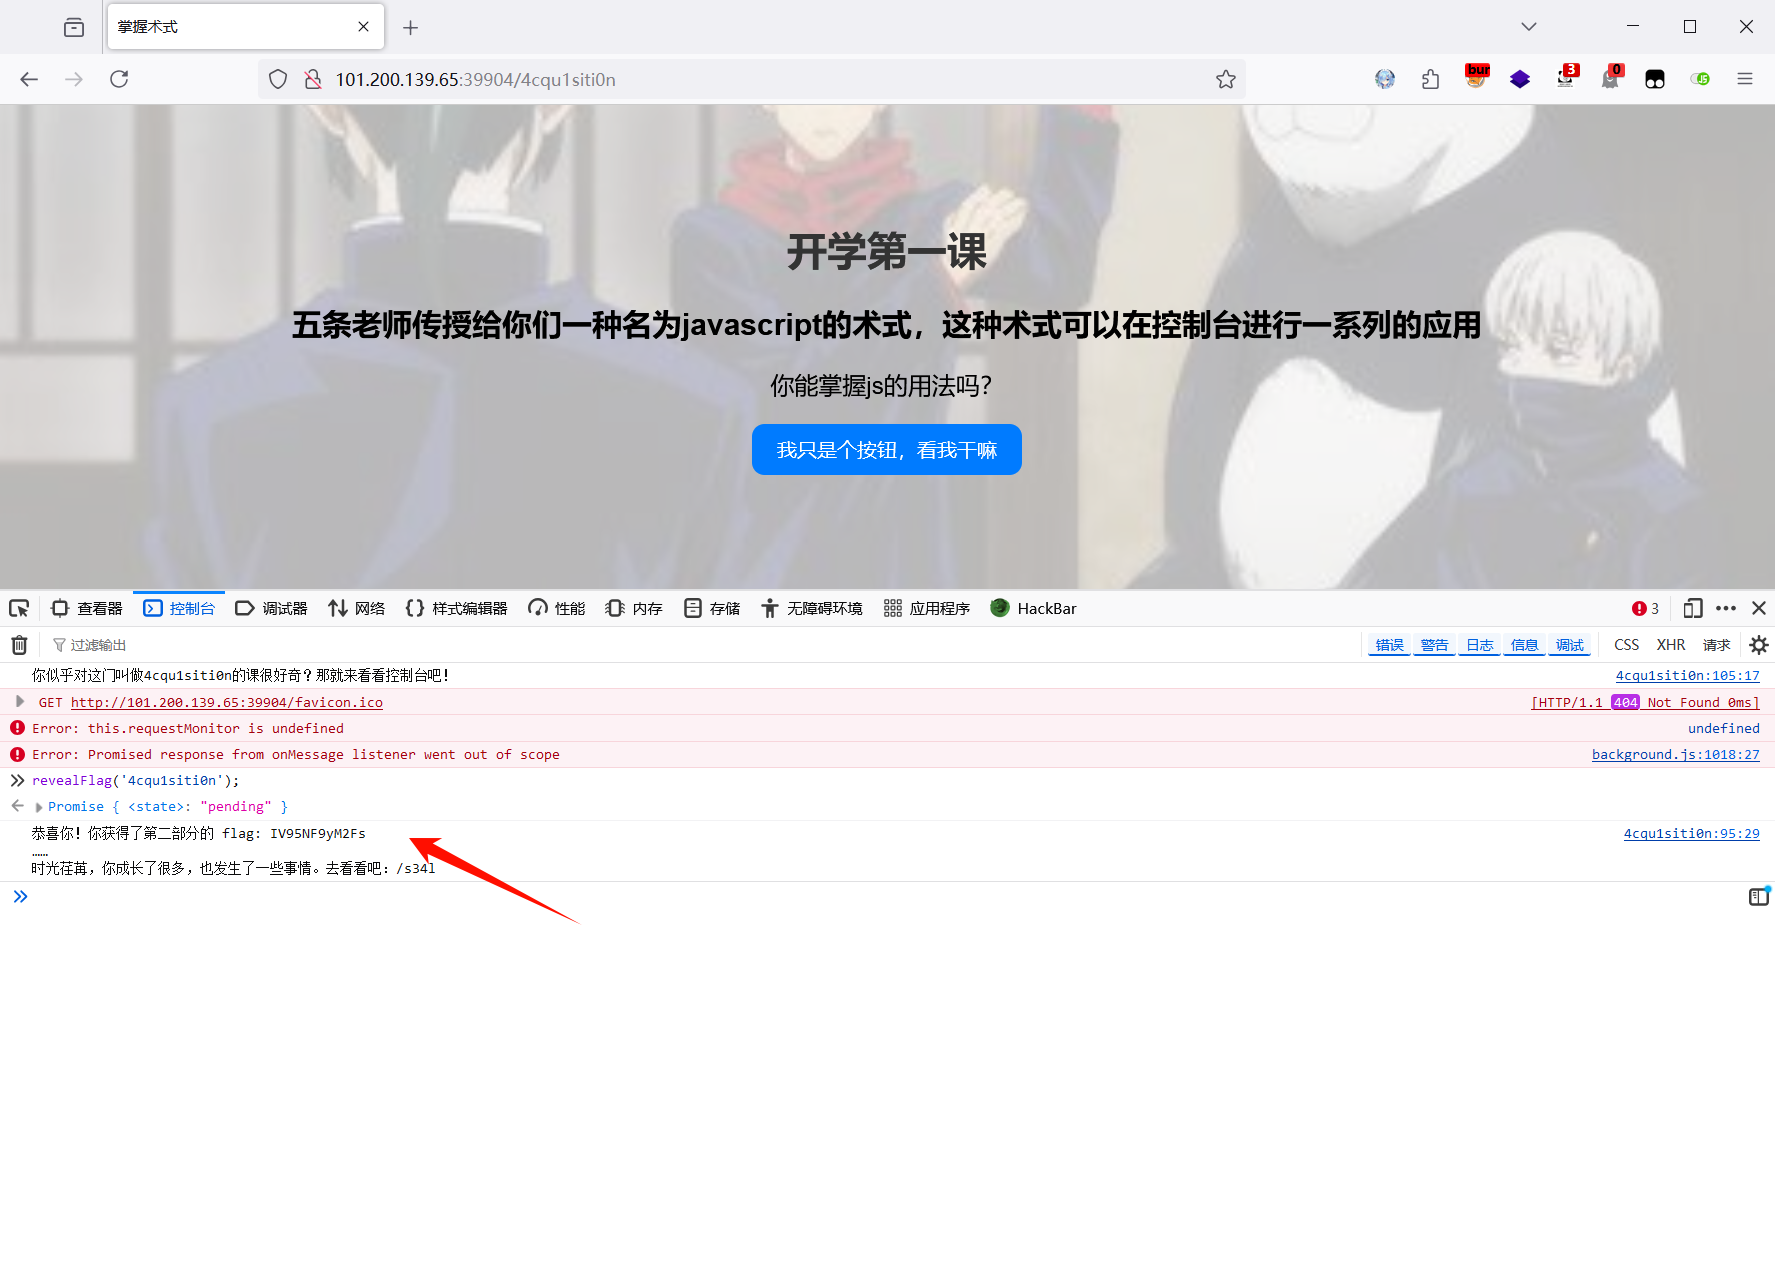Screen dimensions: 1775x1269
Task: Toggle the console sidebar editor icon
Action: pos(1759,897)
